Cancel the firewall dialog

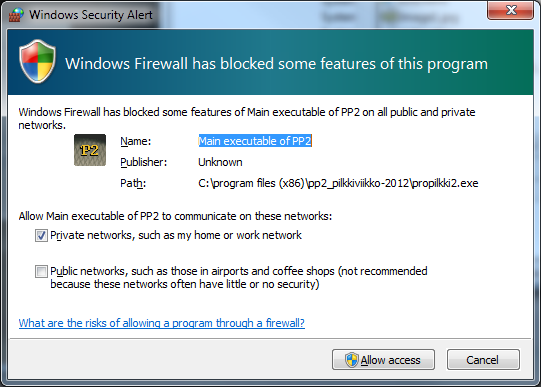point(483,360)
